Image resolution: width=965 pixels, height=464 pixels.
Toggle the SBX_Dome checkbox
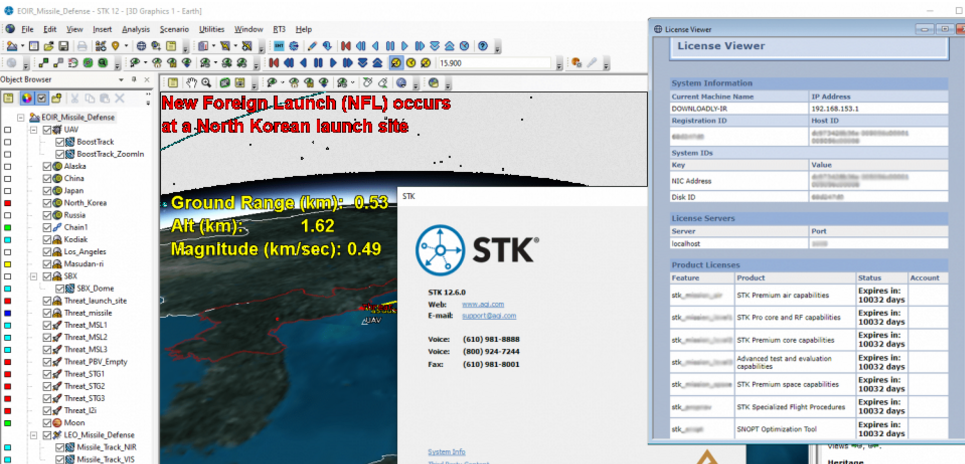pos(60,288)
